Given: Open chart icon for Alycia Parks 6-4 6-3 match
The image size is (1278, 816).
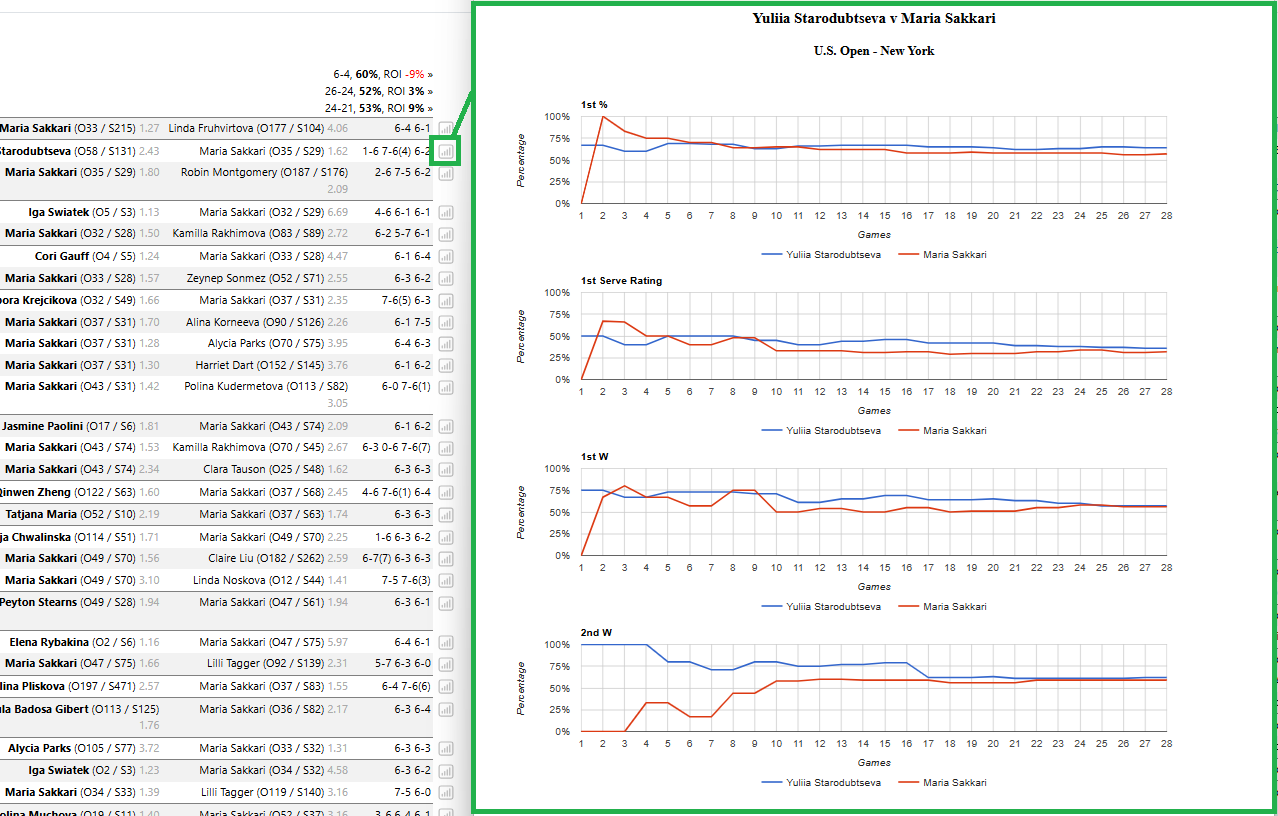Looking at the screenshot, I should click(445, 344).
